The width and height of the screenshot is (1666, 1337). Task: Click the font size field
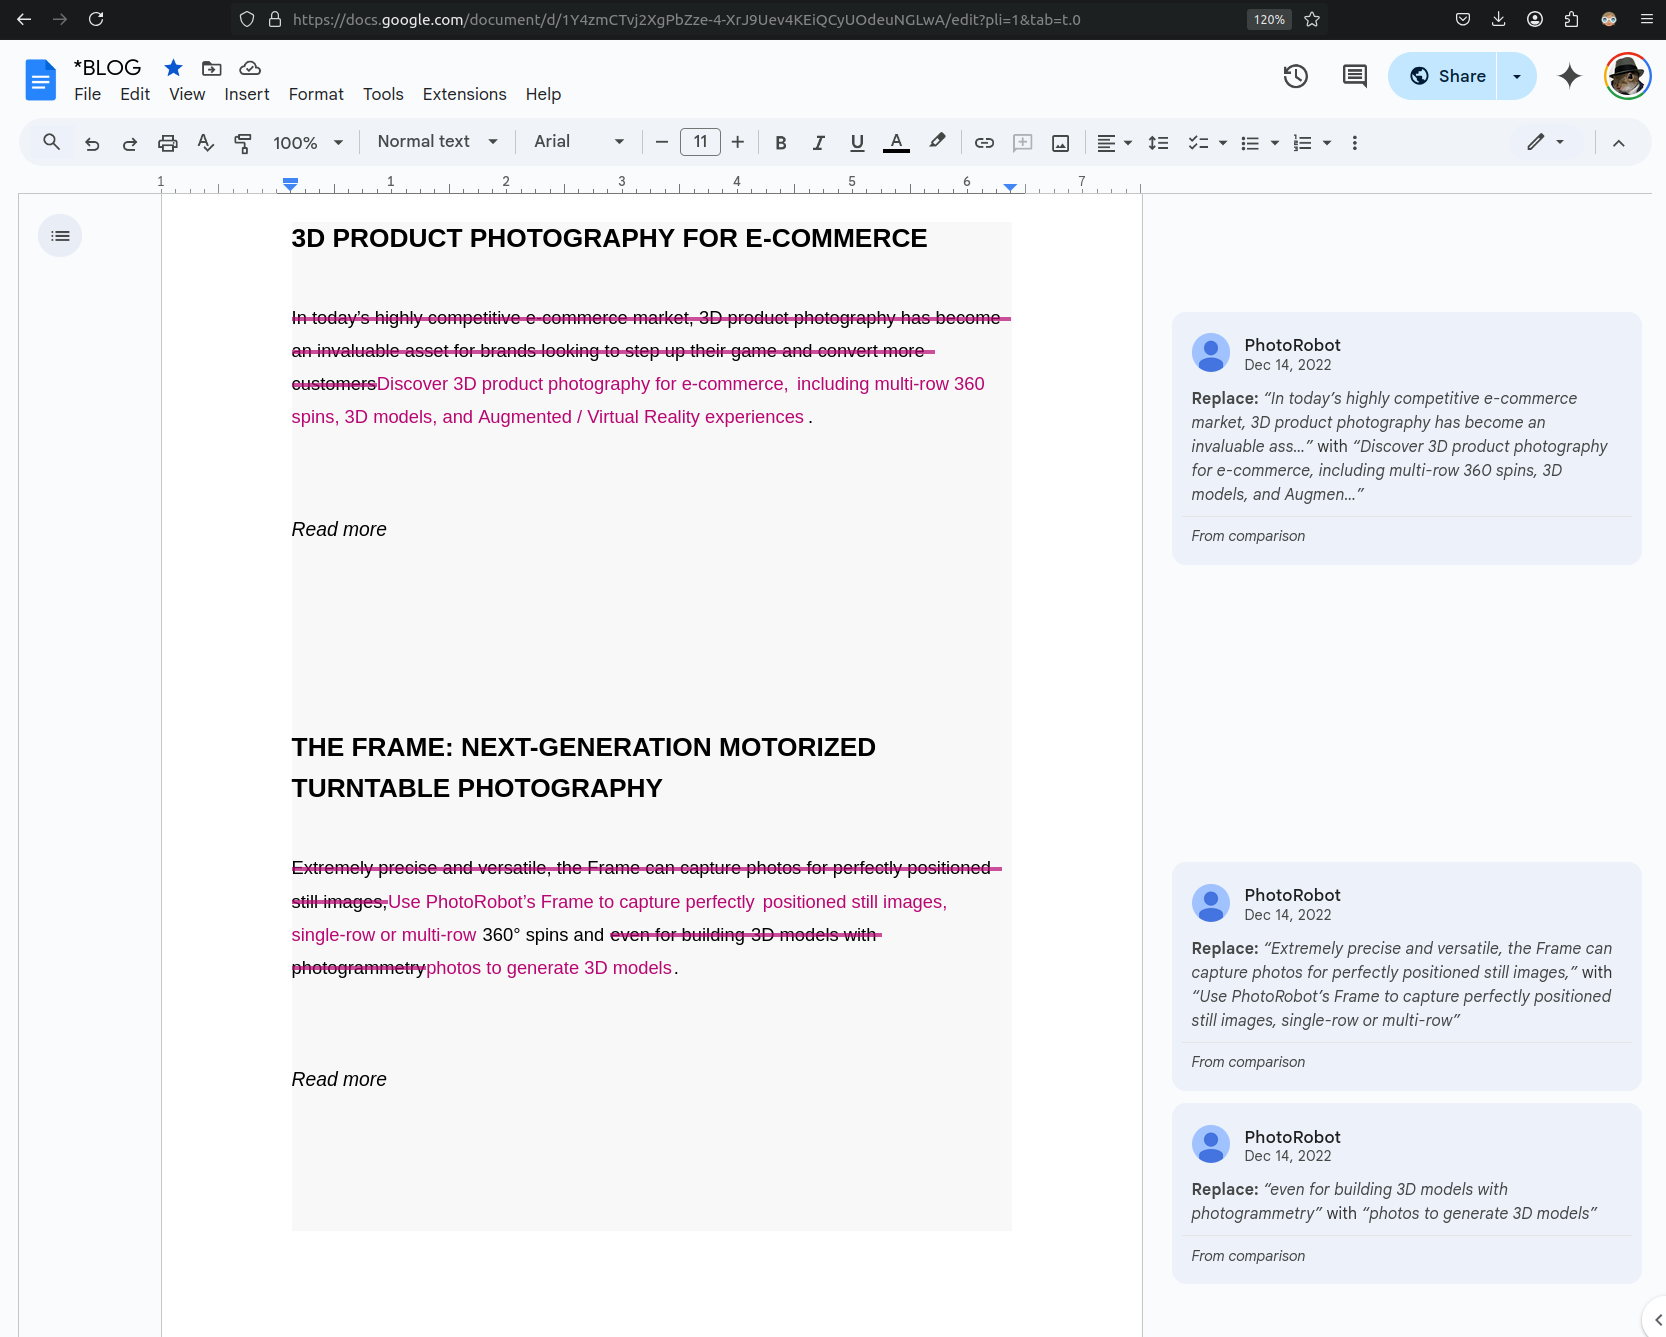700,142
